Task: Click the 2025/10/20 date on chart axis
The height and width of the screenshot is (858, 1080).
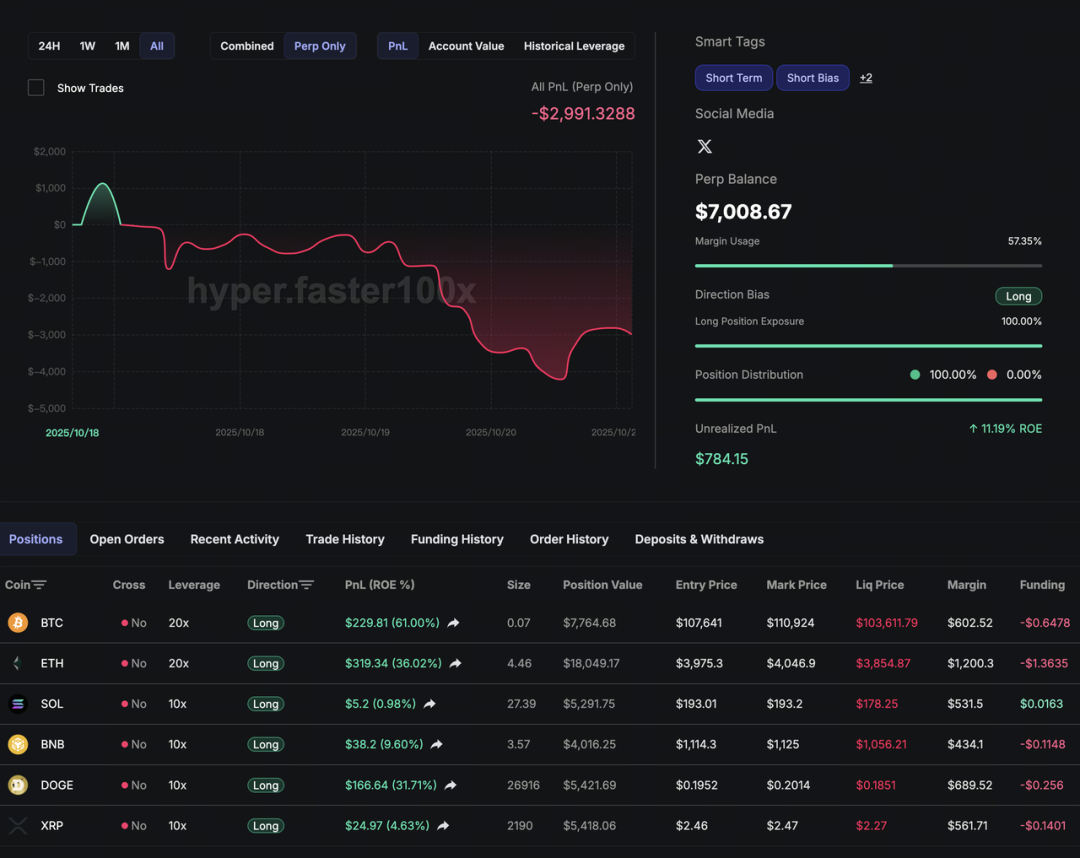Action: coord(491,433)
